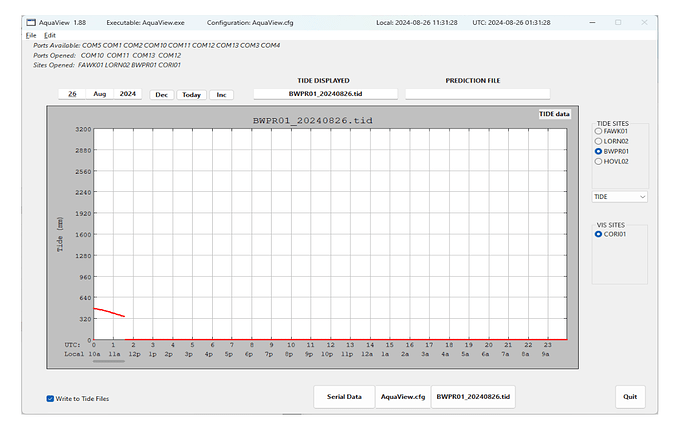Click the UTC 12 x-axis label
Screen dimensions: 690x443
click(x=330, y=345)
